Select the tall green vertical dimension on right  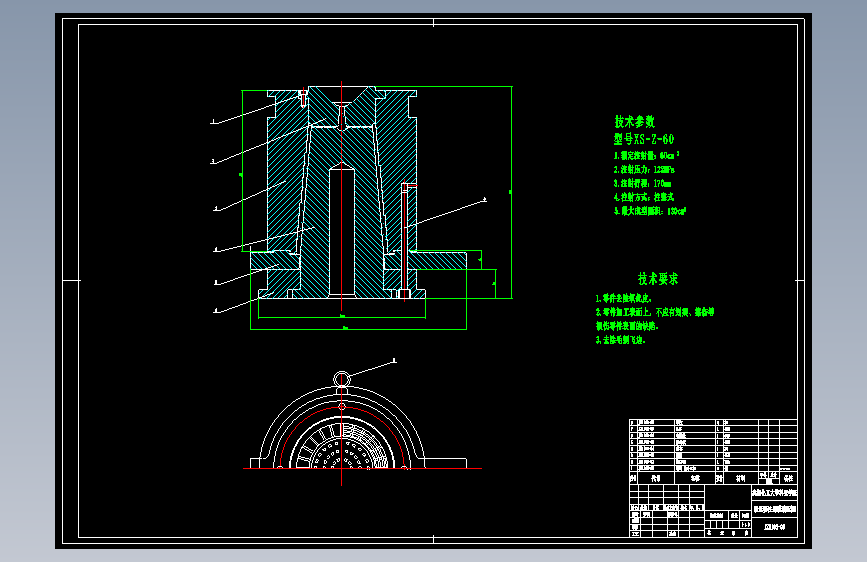click(x=511, y=192)
